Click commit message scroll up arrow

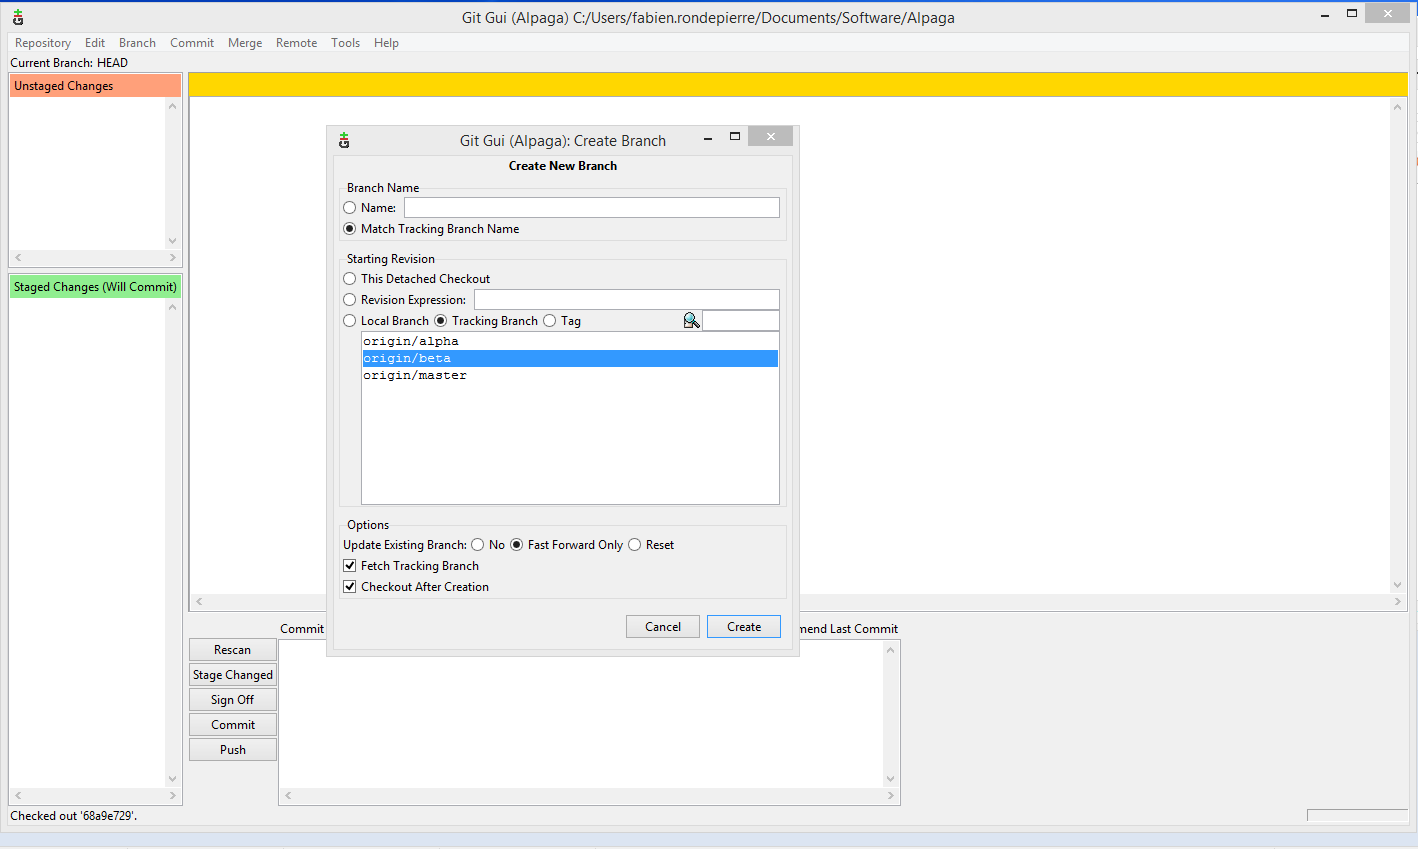[x=891, y=650]
